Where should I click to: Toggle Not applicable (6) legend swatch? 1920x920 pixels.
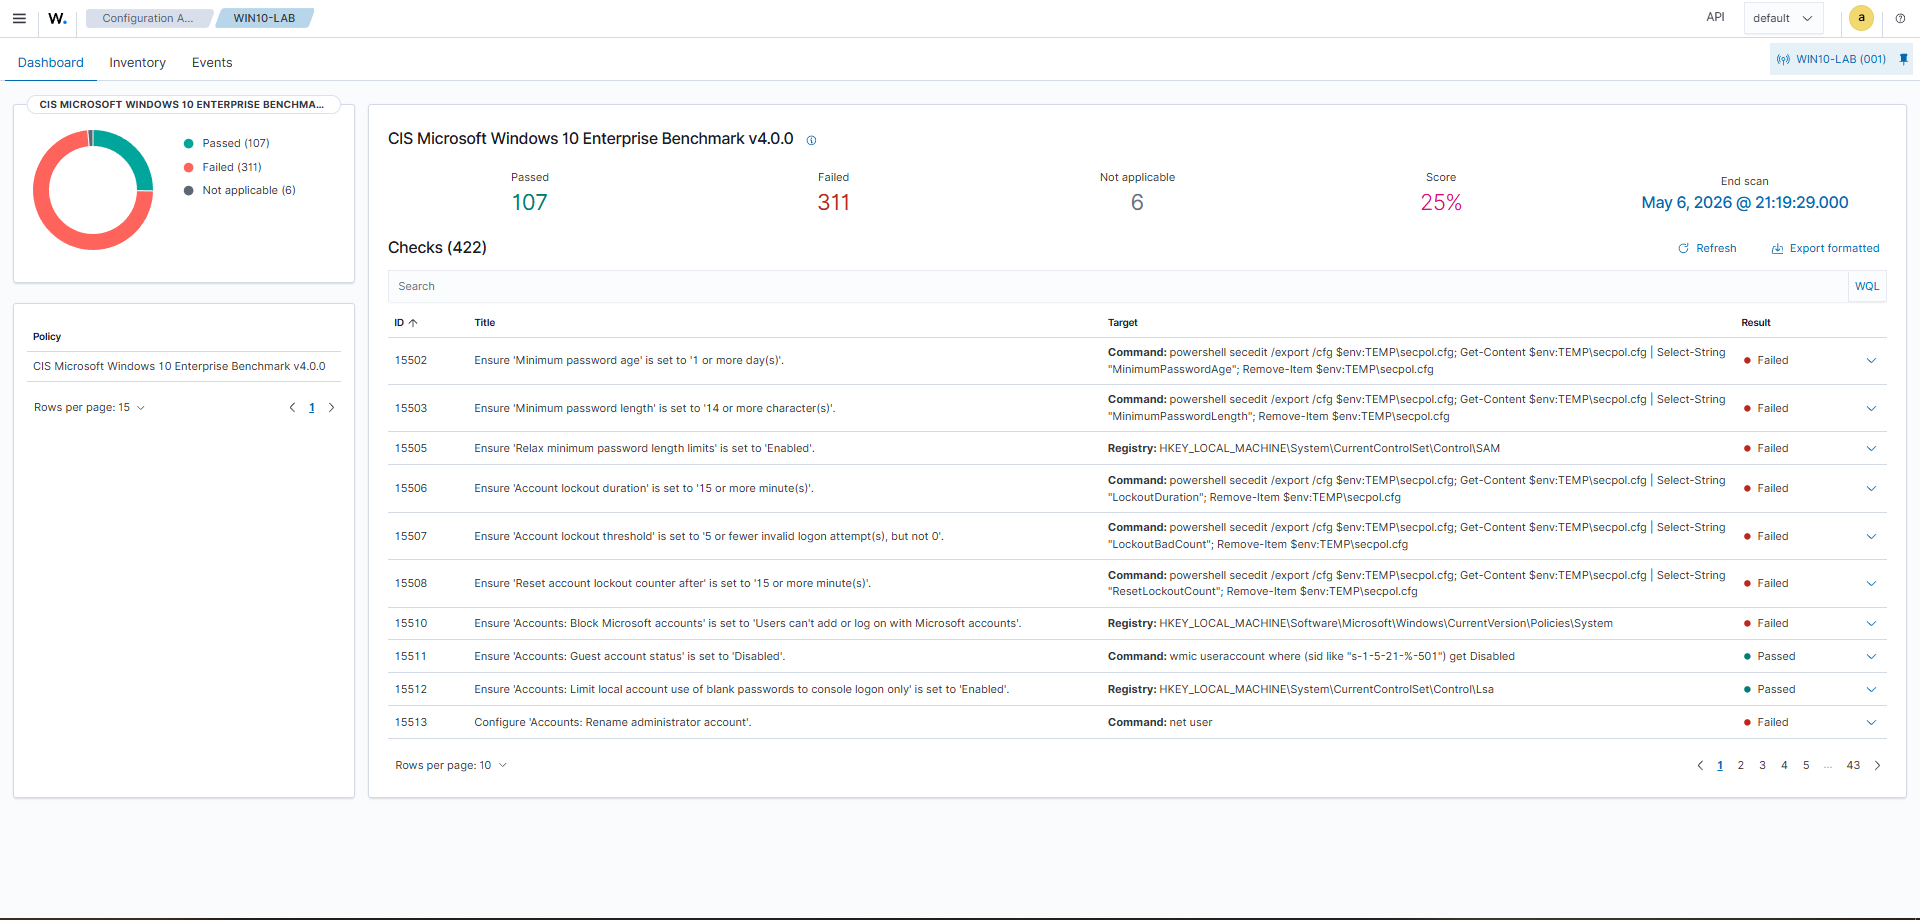pyautogui.click(x=188, y=191)
